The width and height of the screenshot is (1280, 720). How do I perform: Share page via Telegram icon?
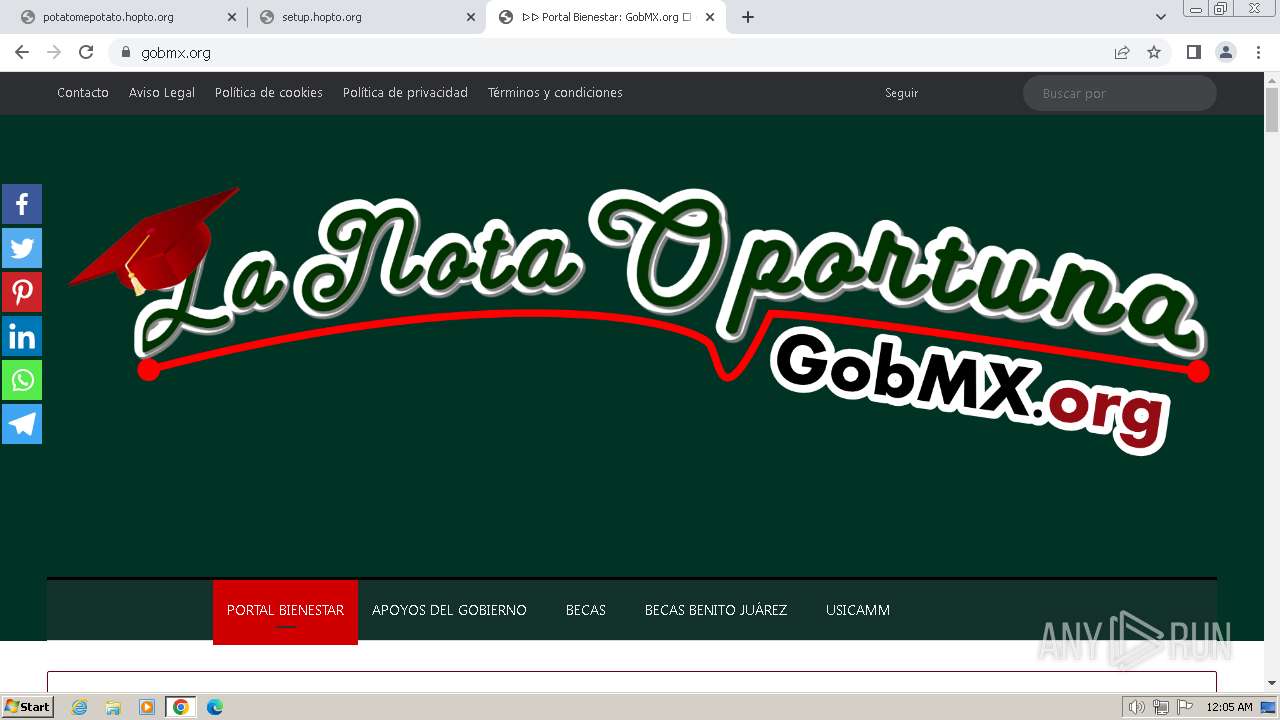(22, 424)
